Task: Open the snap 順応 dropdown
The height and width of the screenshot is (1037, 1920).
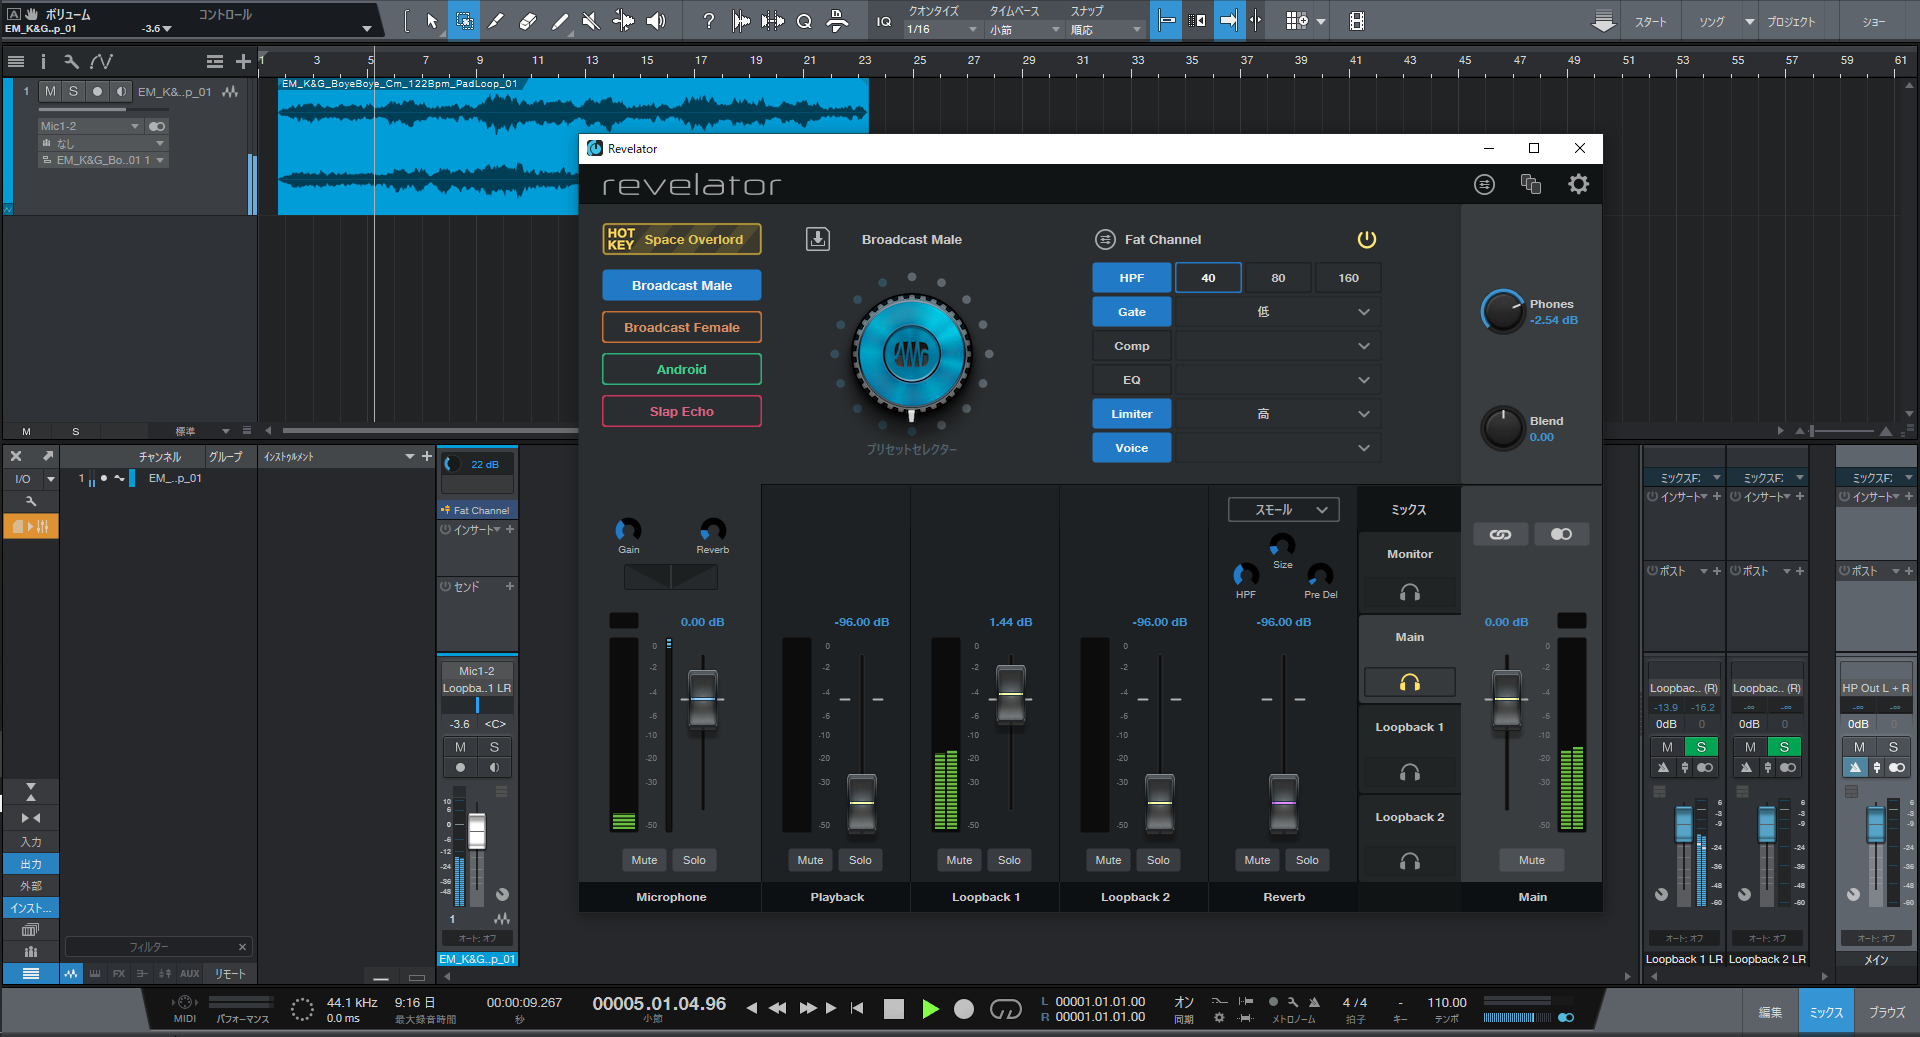Action: (x=1105, y=30)
